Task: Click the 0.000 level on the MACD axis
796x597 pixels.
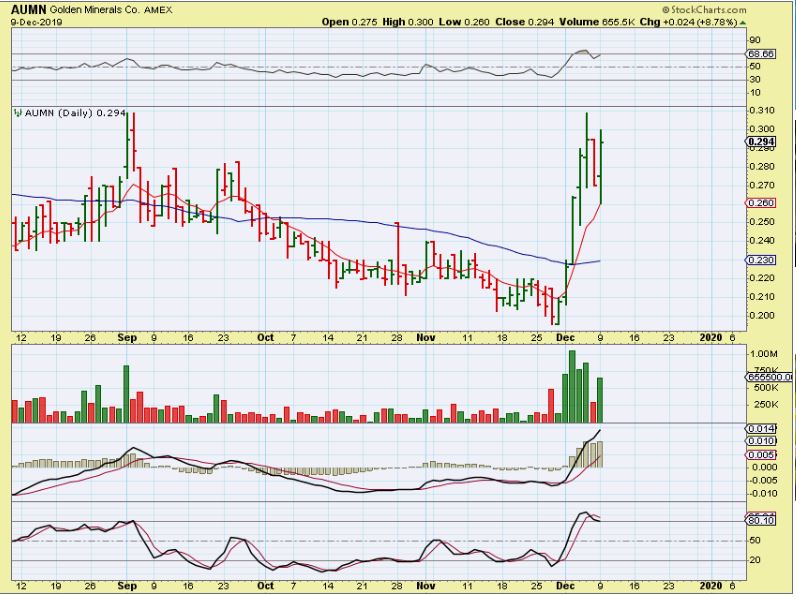Action: click(x=763, y=468)
